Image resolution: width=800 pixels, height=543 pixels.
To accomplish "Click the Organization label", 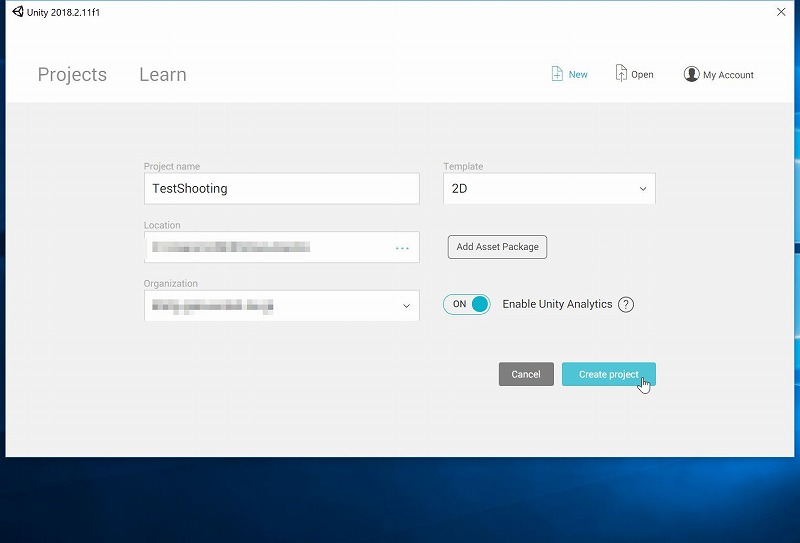I will click(171, 284).
